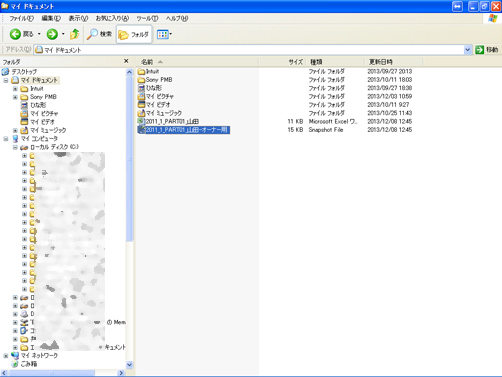Expand マイ ミュージック tree node
Screen dimensions: 502x377
15,130
